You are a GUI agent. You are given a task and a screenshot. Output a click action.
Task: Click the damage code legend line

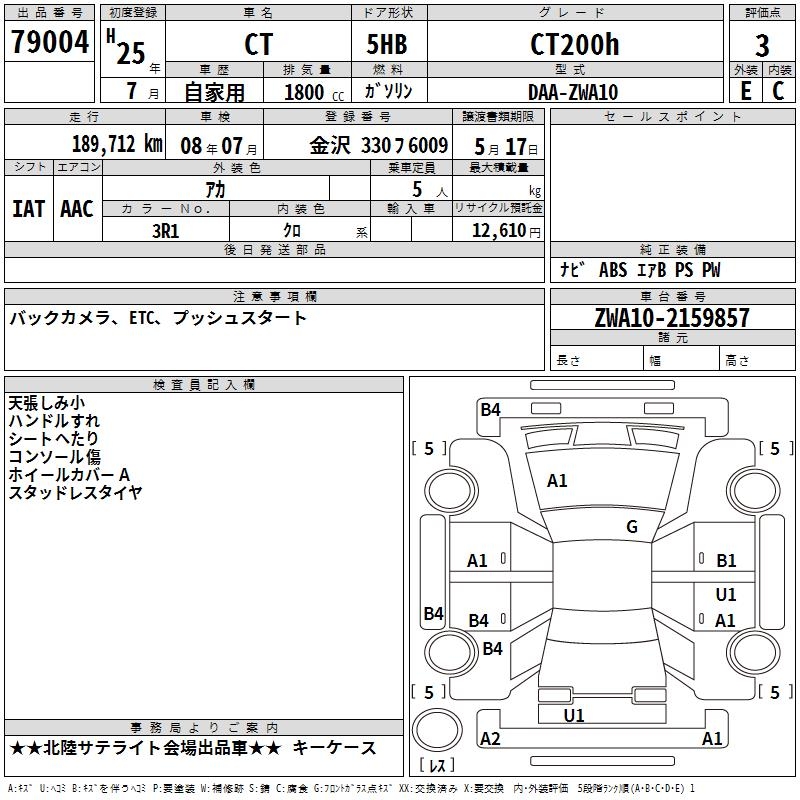(x=352, y=789)
